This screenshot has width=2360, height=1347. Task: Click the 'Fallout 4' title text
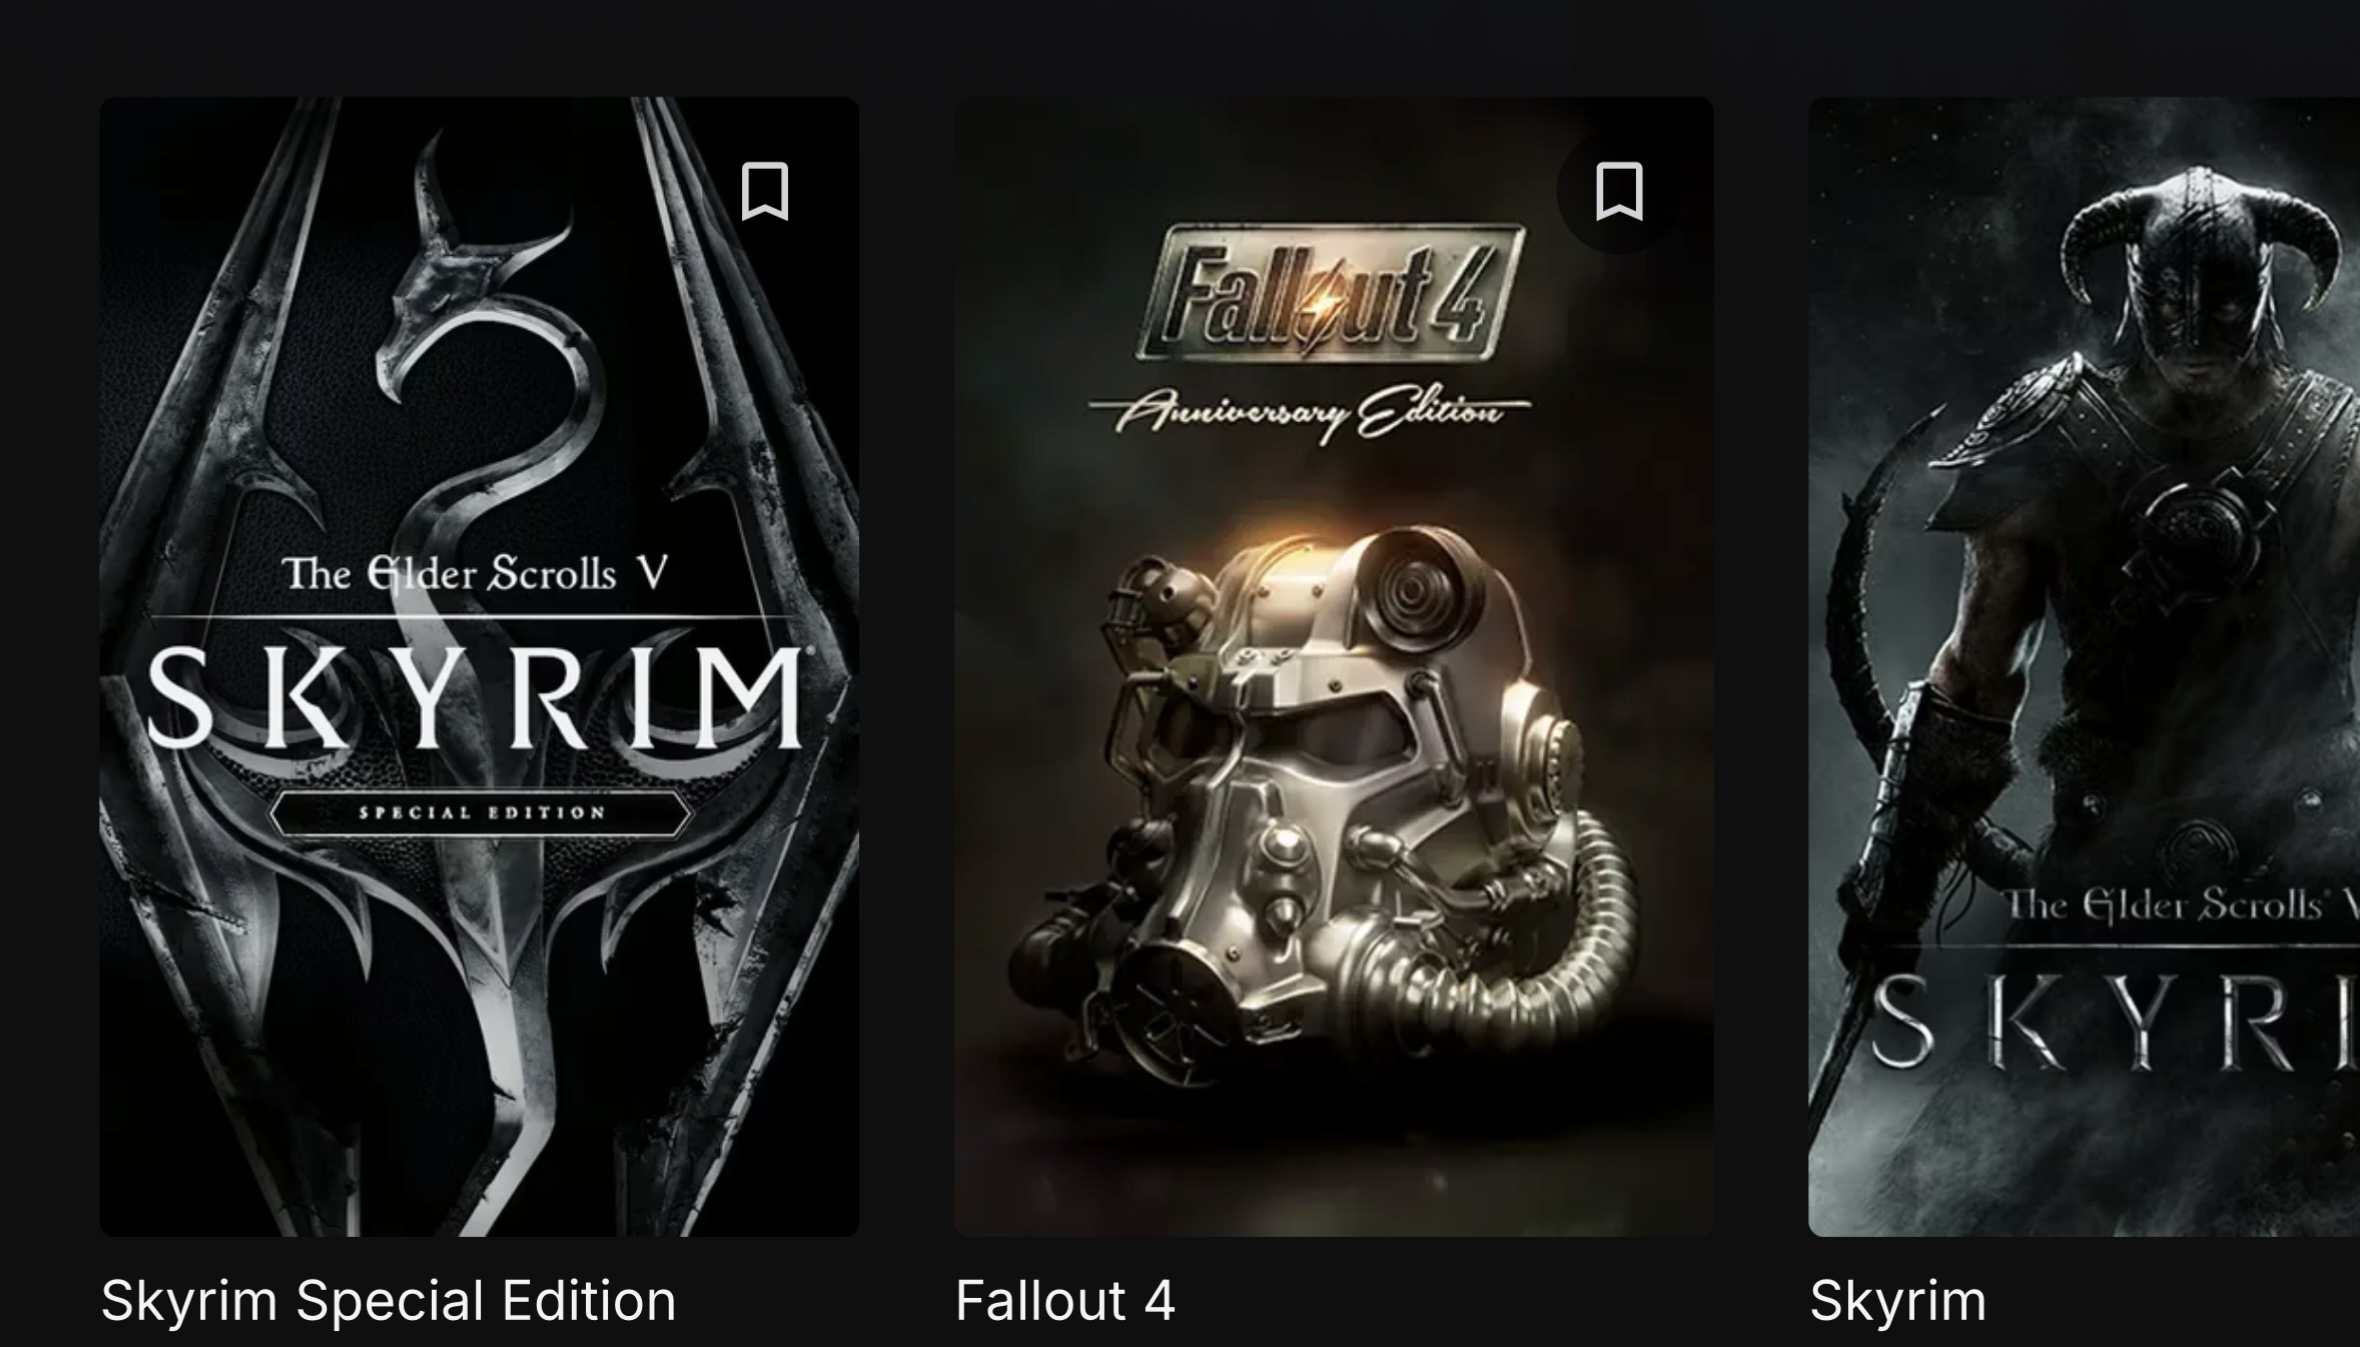1065,1300
